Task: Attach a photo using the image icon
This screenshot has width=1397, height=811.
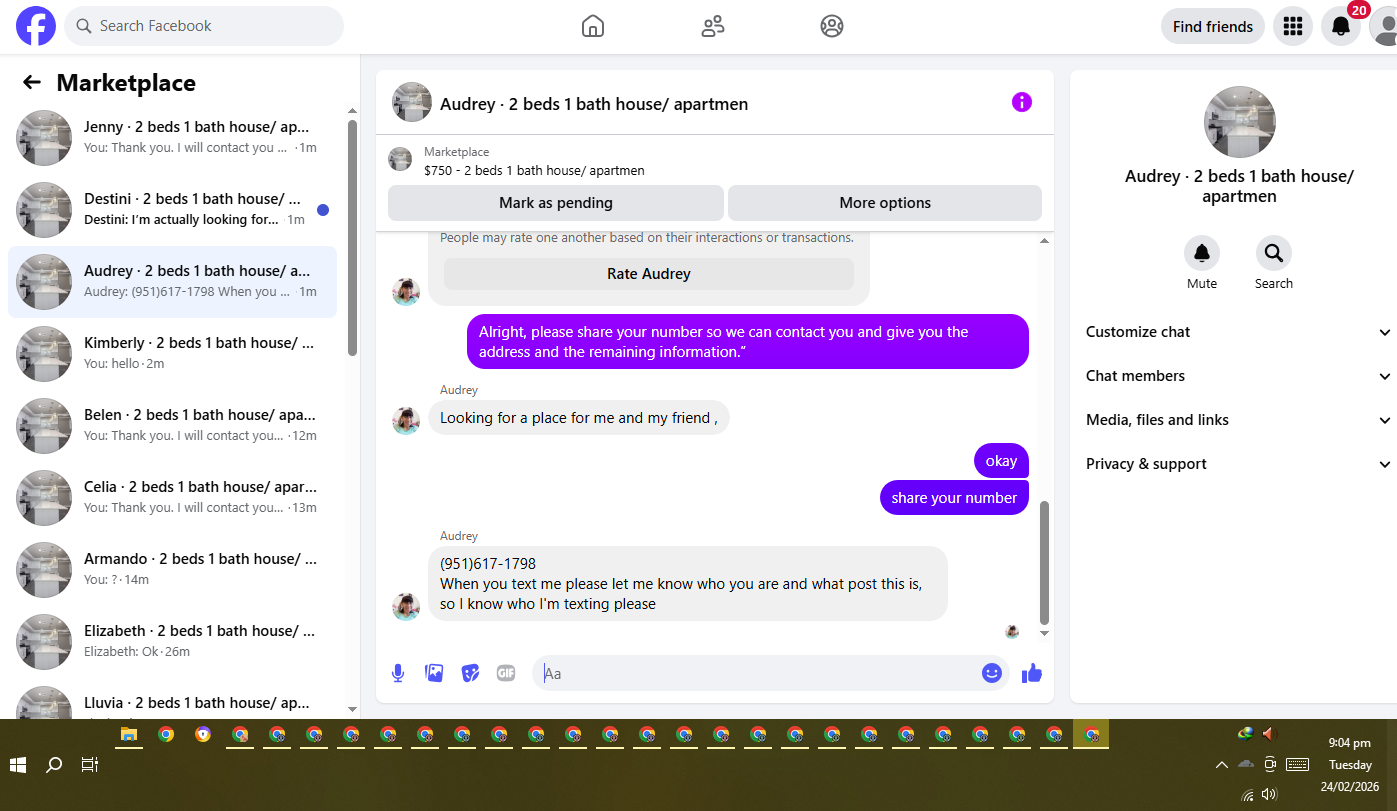Action: 434,673
